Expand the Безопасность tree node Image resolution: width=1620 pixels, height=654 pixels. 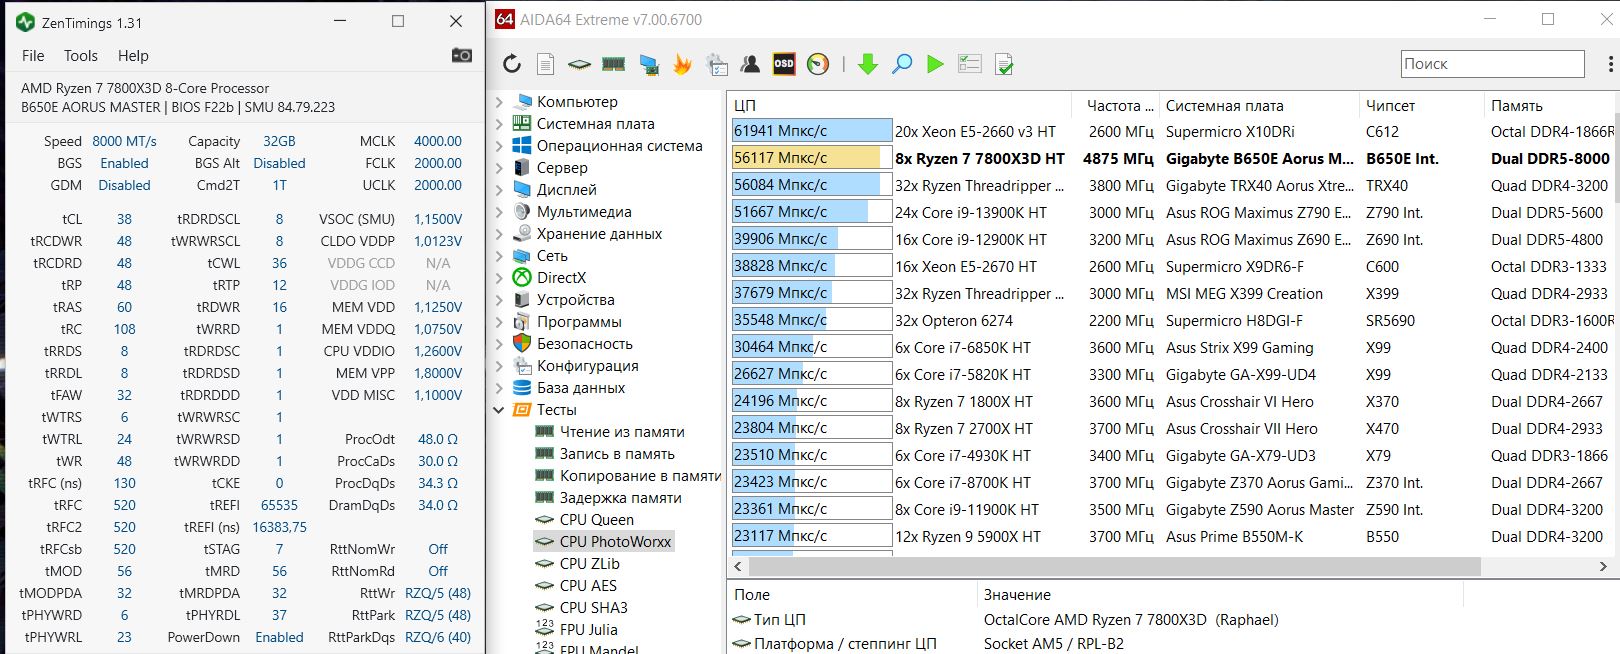[x=499, y=344]
